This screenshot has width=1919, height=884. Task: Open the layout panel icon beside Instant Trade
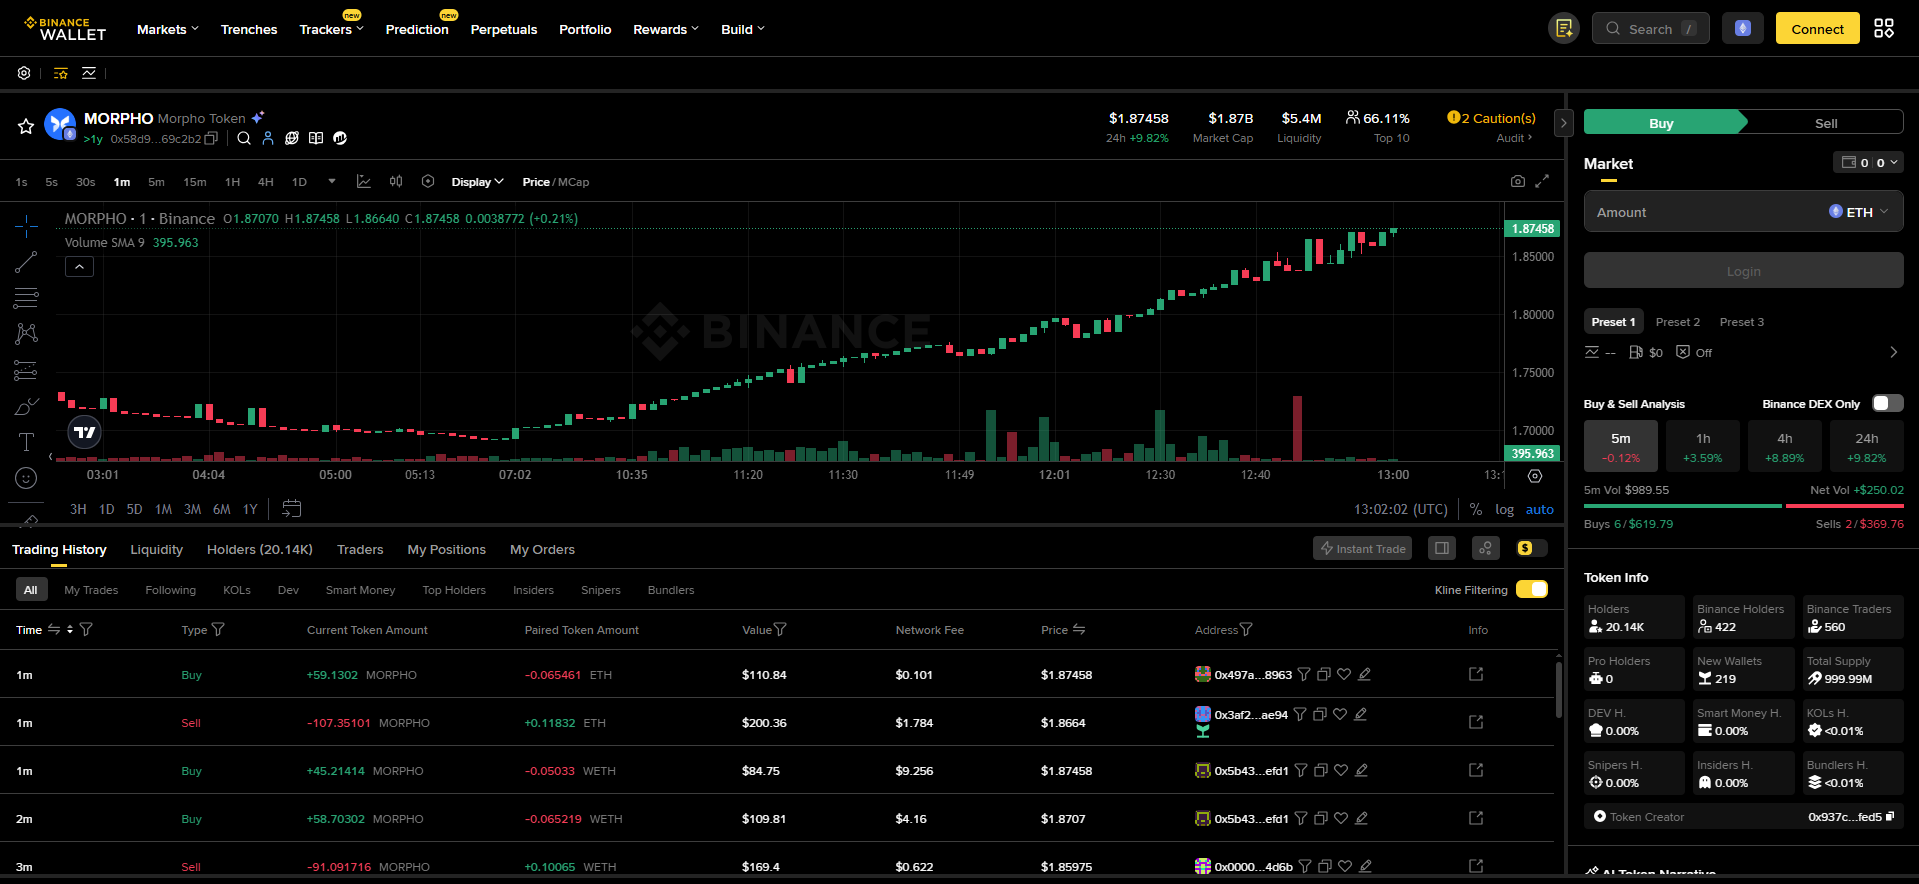(x=1441, y=548)
